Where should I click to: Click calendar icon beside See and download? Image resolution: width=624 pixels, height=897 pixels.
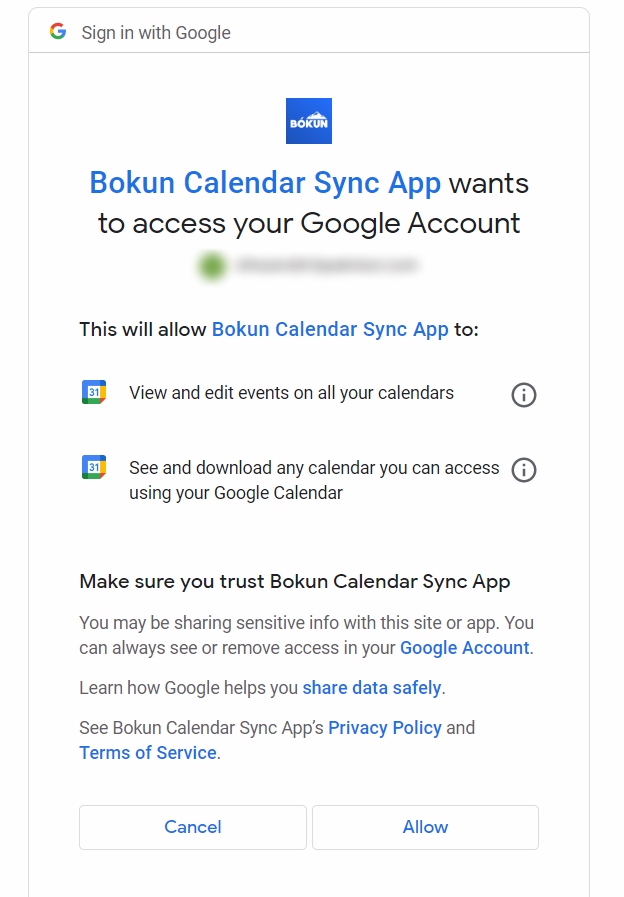pos(94,467)
